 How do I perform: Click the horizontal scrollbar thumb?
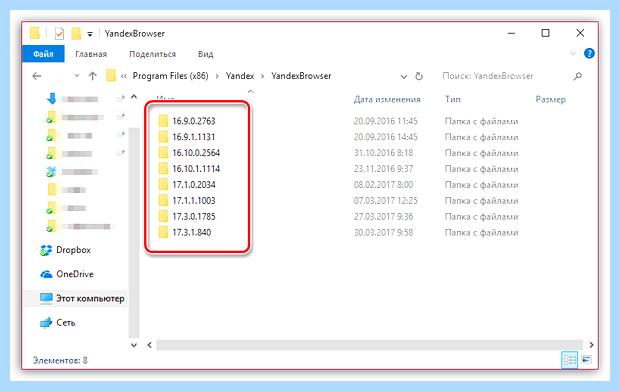tap(369, 345)
